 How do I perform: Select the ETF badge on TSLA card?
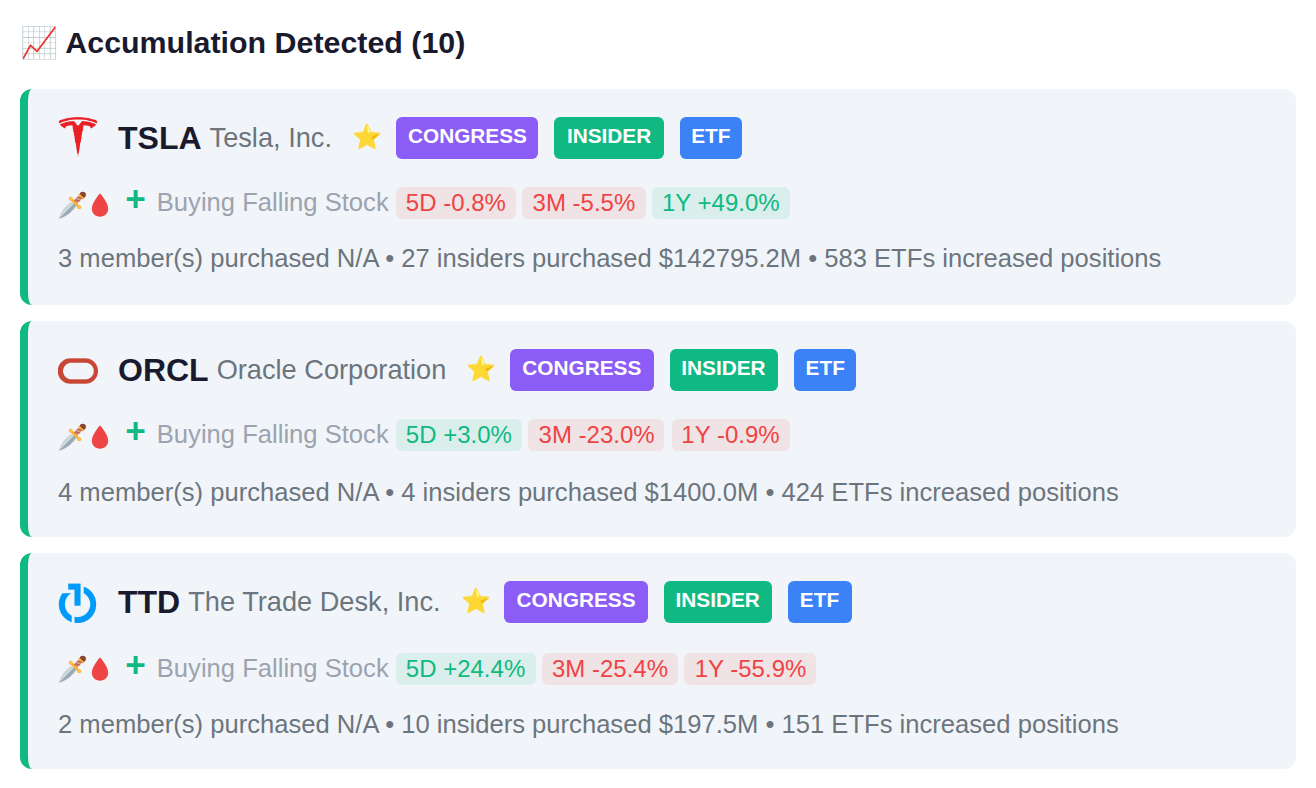711,138
